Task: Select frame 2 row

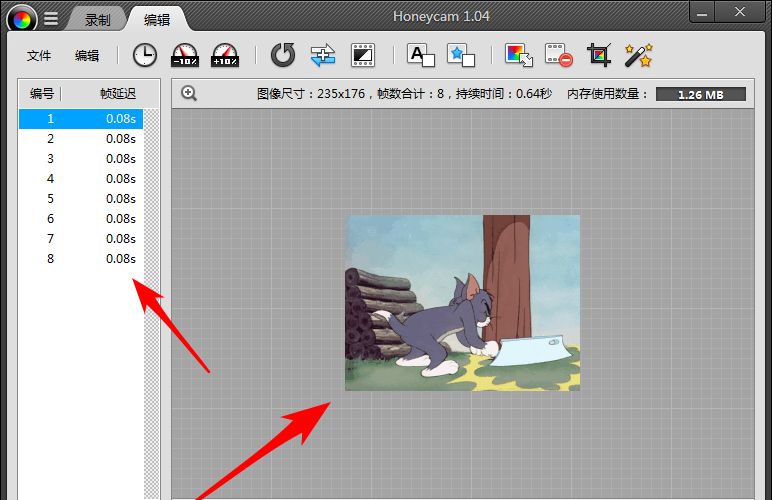Action: click(x=81, y=139)
